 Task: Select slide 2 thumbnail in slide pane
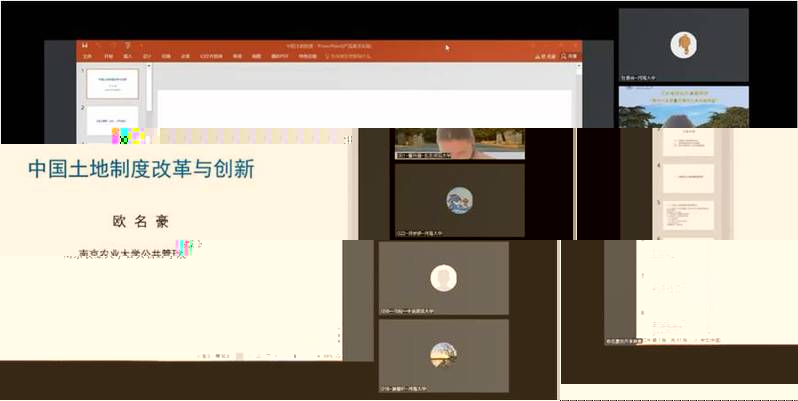tap(112, 122)
